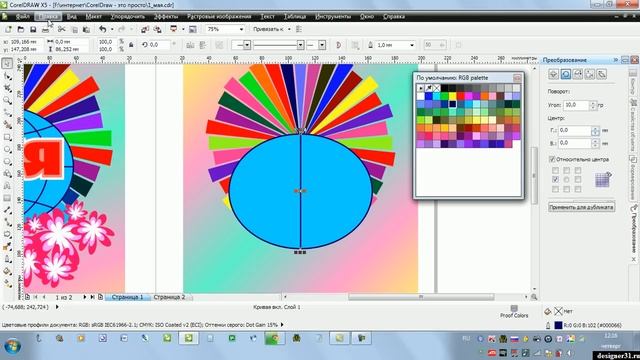The height and width of the screenshot is (360, 640).
Task: Select the Polygon tool in the toolbox
Action: point(7,162)
